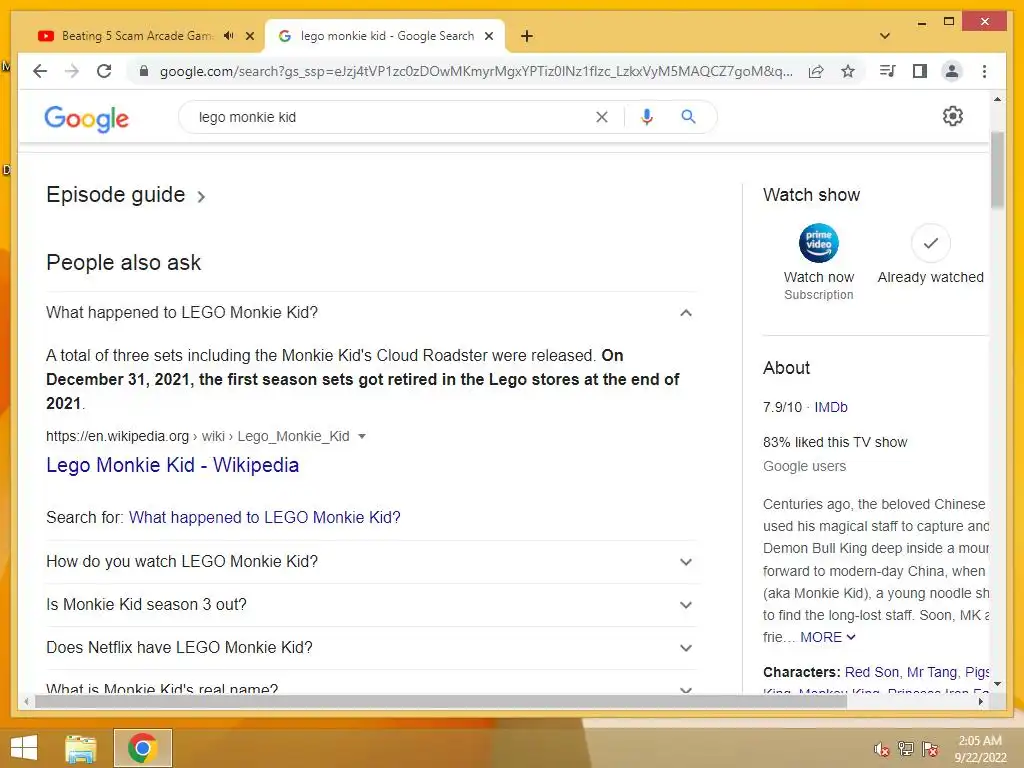Close the Beating 5 Scam Arcade Games tab
The height and width of the screenshot is (768, 1024).
[x=249, y=36]
